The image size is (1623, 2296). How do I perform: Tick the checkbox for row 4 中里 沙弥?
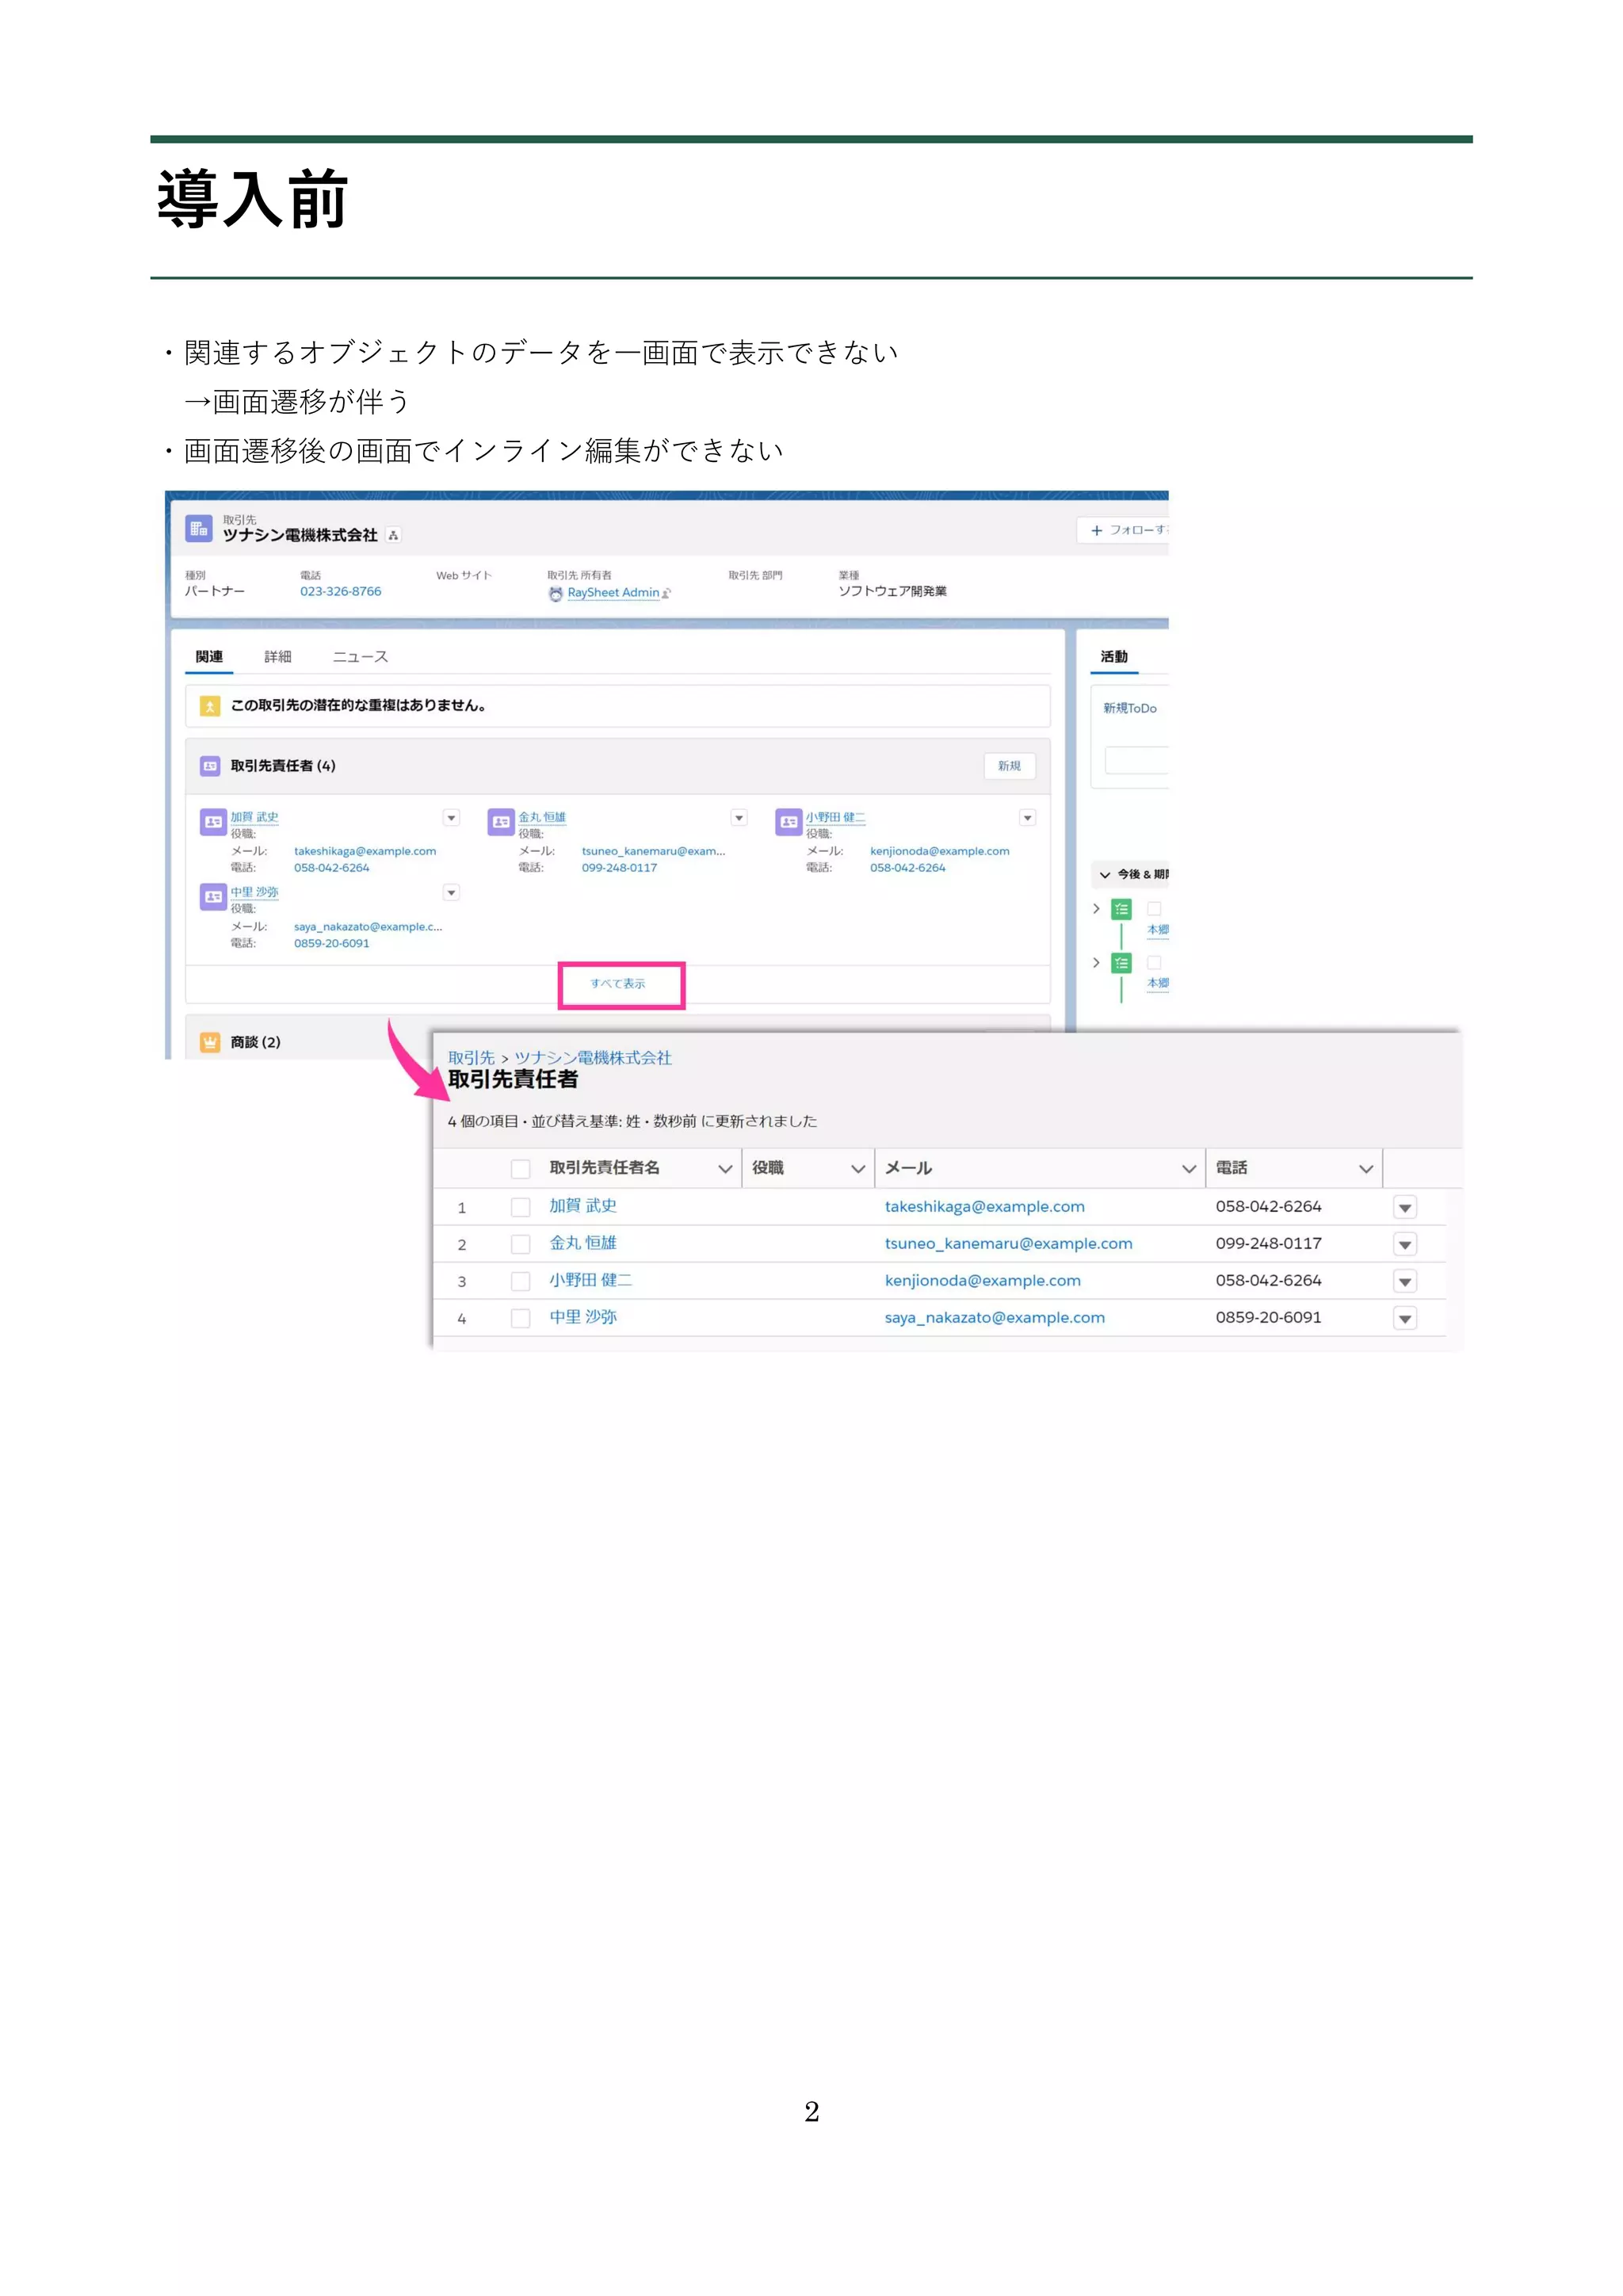(520, 1318)
